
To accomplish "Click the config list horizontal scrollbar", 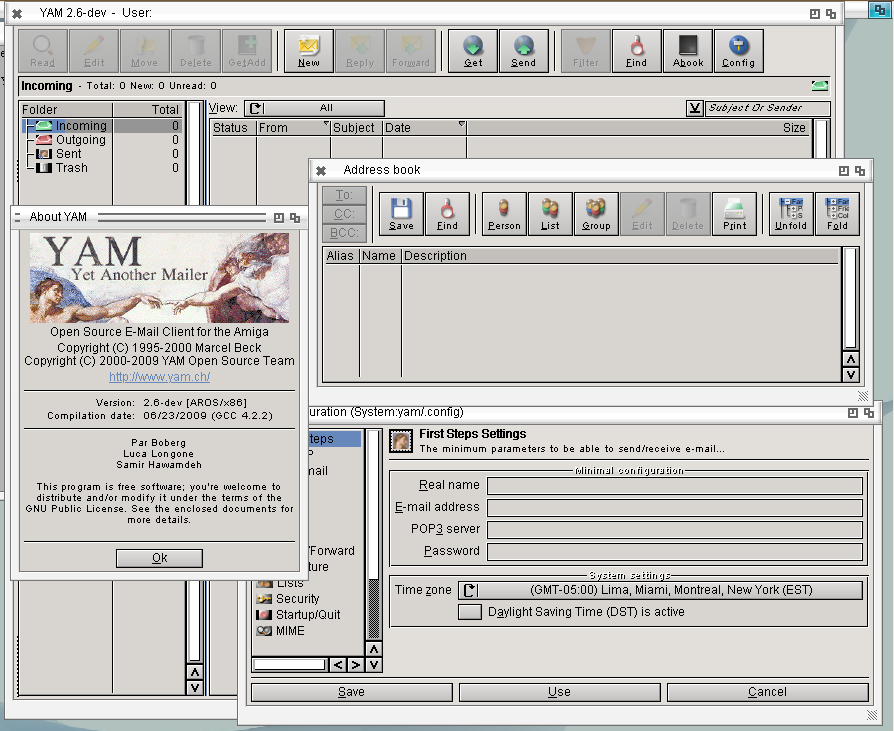I will [x=289, y=664].
